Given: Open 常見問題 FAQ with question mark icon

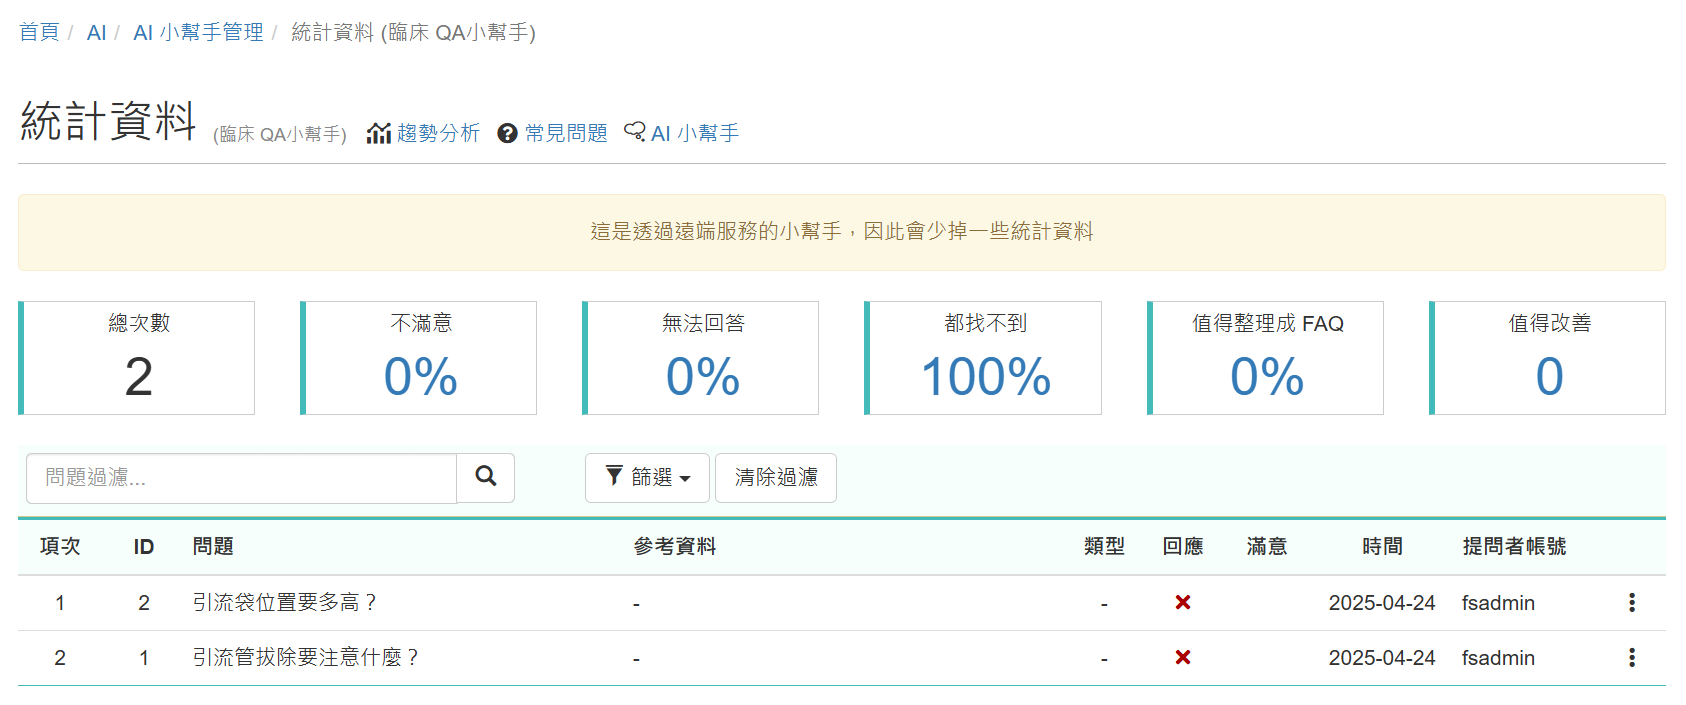Looking at the screenshot, I should [x=553, y=133].
